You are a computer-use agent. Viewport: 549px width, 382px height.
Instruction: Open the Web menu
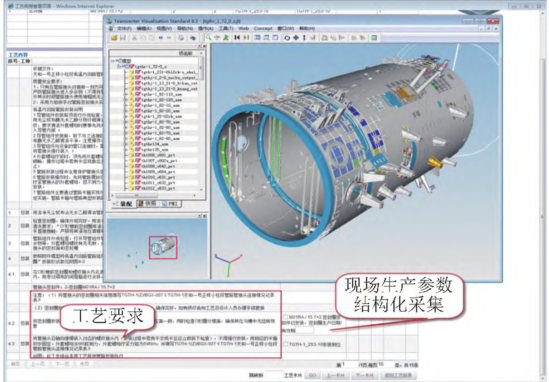(x=243, y=28)
